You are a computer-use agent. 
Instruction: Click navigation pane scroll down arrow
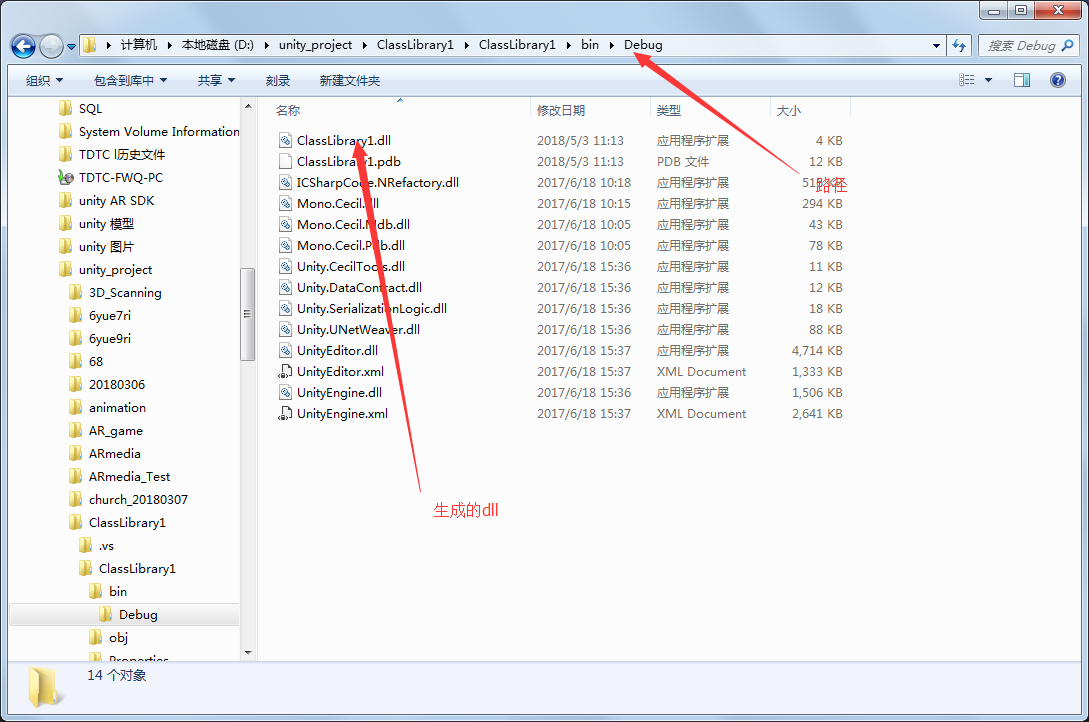(248, 653)
